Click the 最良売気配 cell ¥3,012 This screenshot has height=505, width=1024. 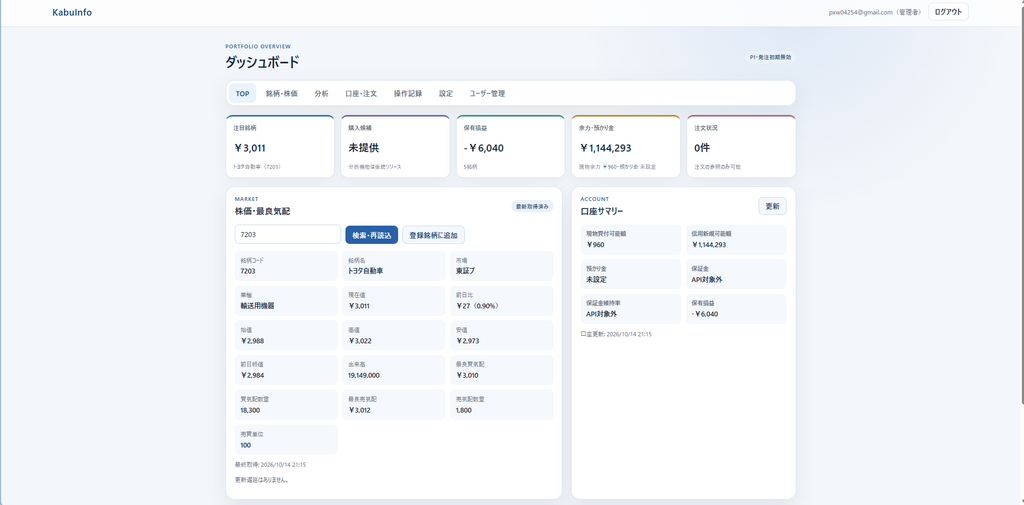click(394, 404)
